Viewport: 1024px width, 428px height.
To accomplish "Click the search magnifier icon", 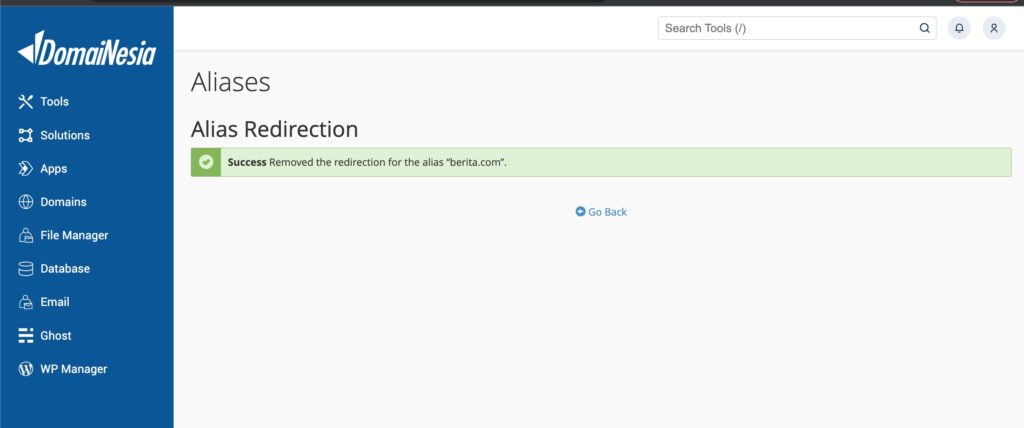I will coord(925,28).
